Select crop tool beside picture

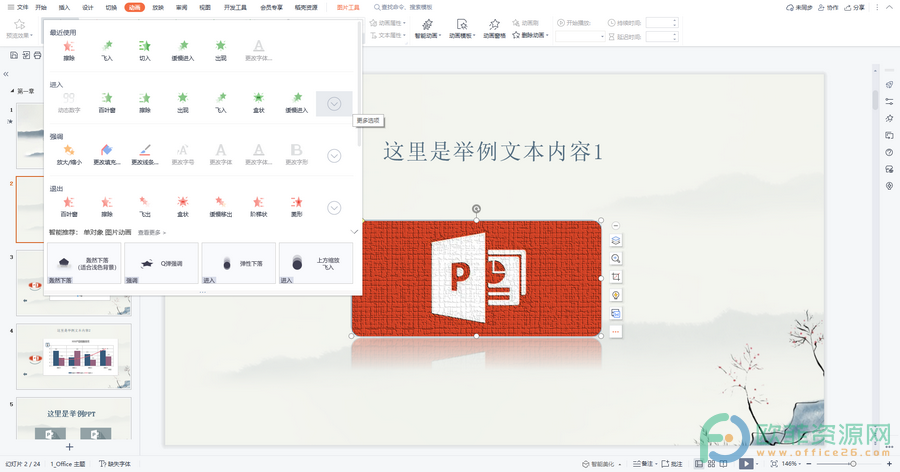click(616, 277)
